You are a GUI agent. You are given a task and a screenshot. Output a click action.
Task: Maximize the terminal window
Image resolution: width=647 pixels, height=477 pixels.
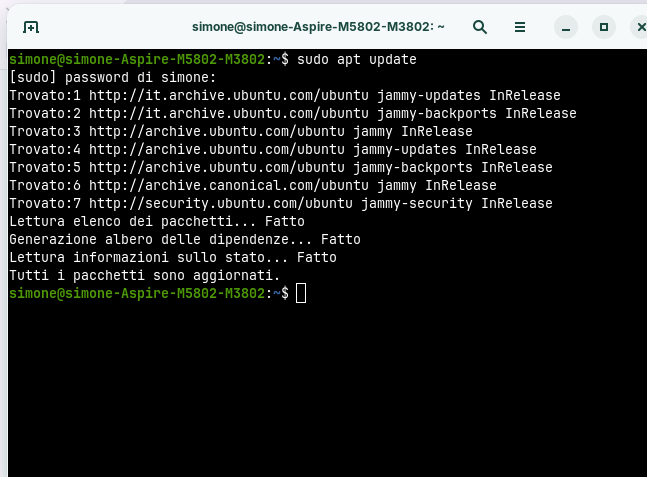604,27
